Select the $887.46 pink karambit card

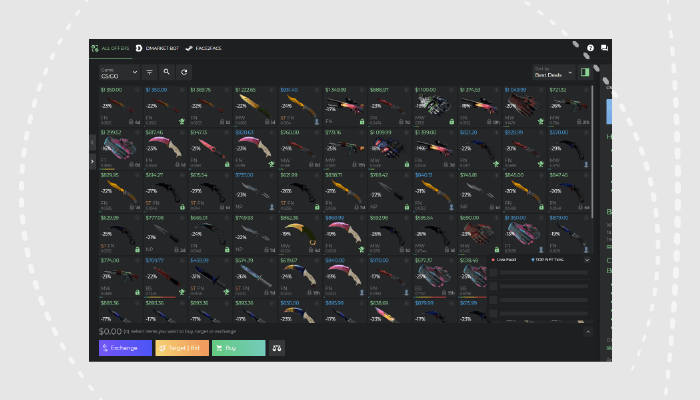165,149
